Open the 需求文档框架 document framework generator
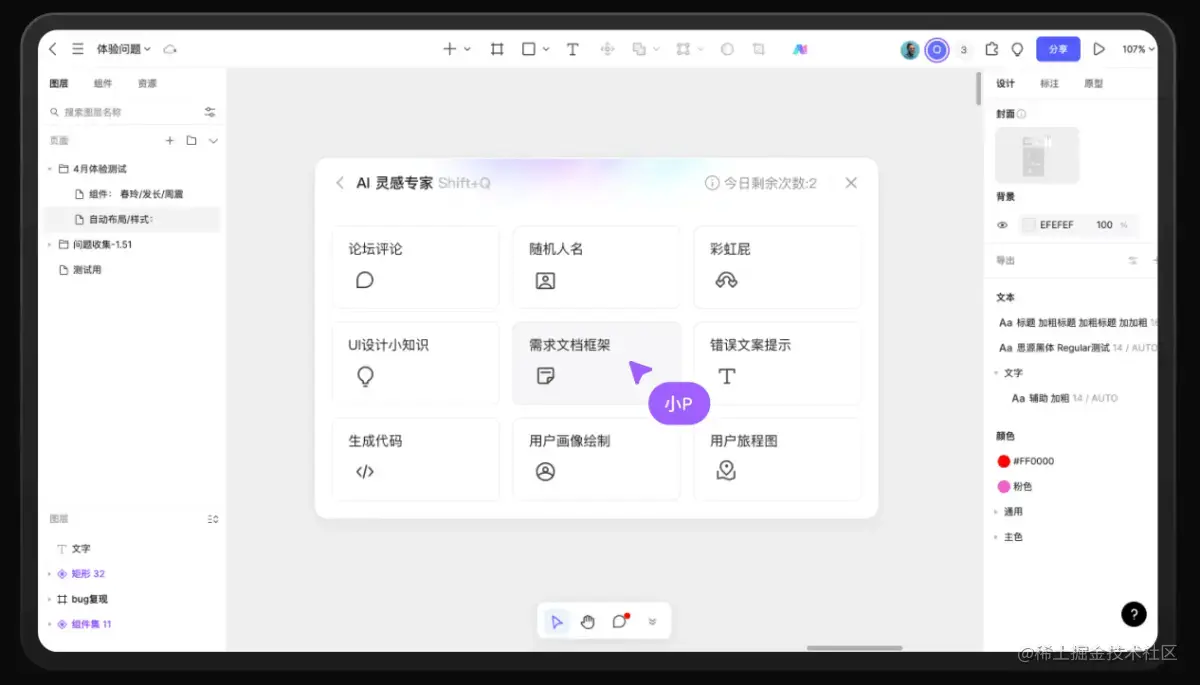This screenshot has height=685, width=1200. point(597,363)
